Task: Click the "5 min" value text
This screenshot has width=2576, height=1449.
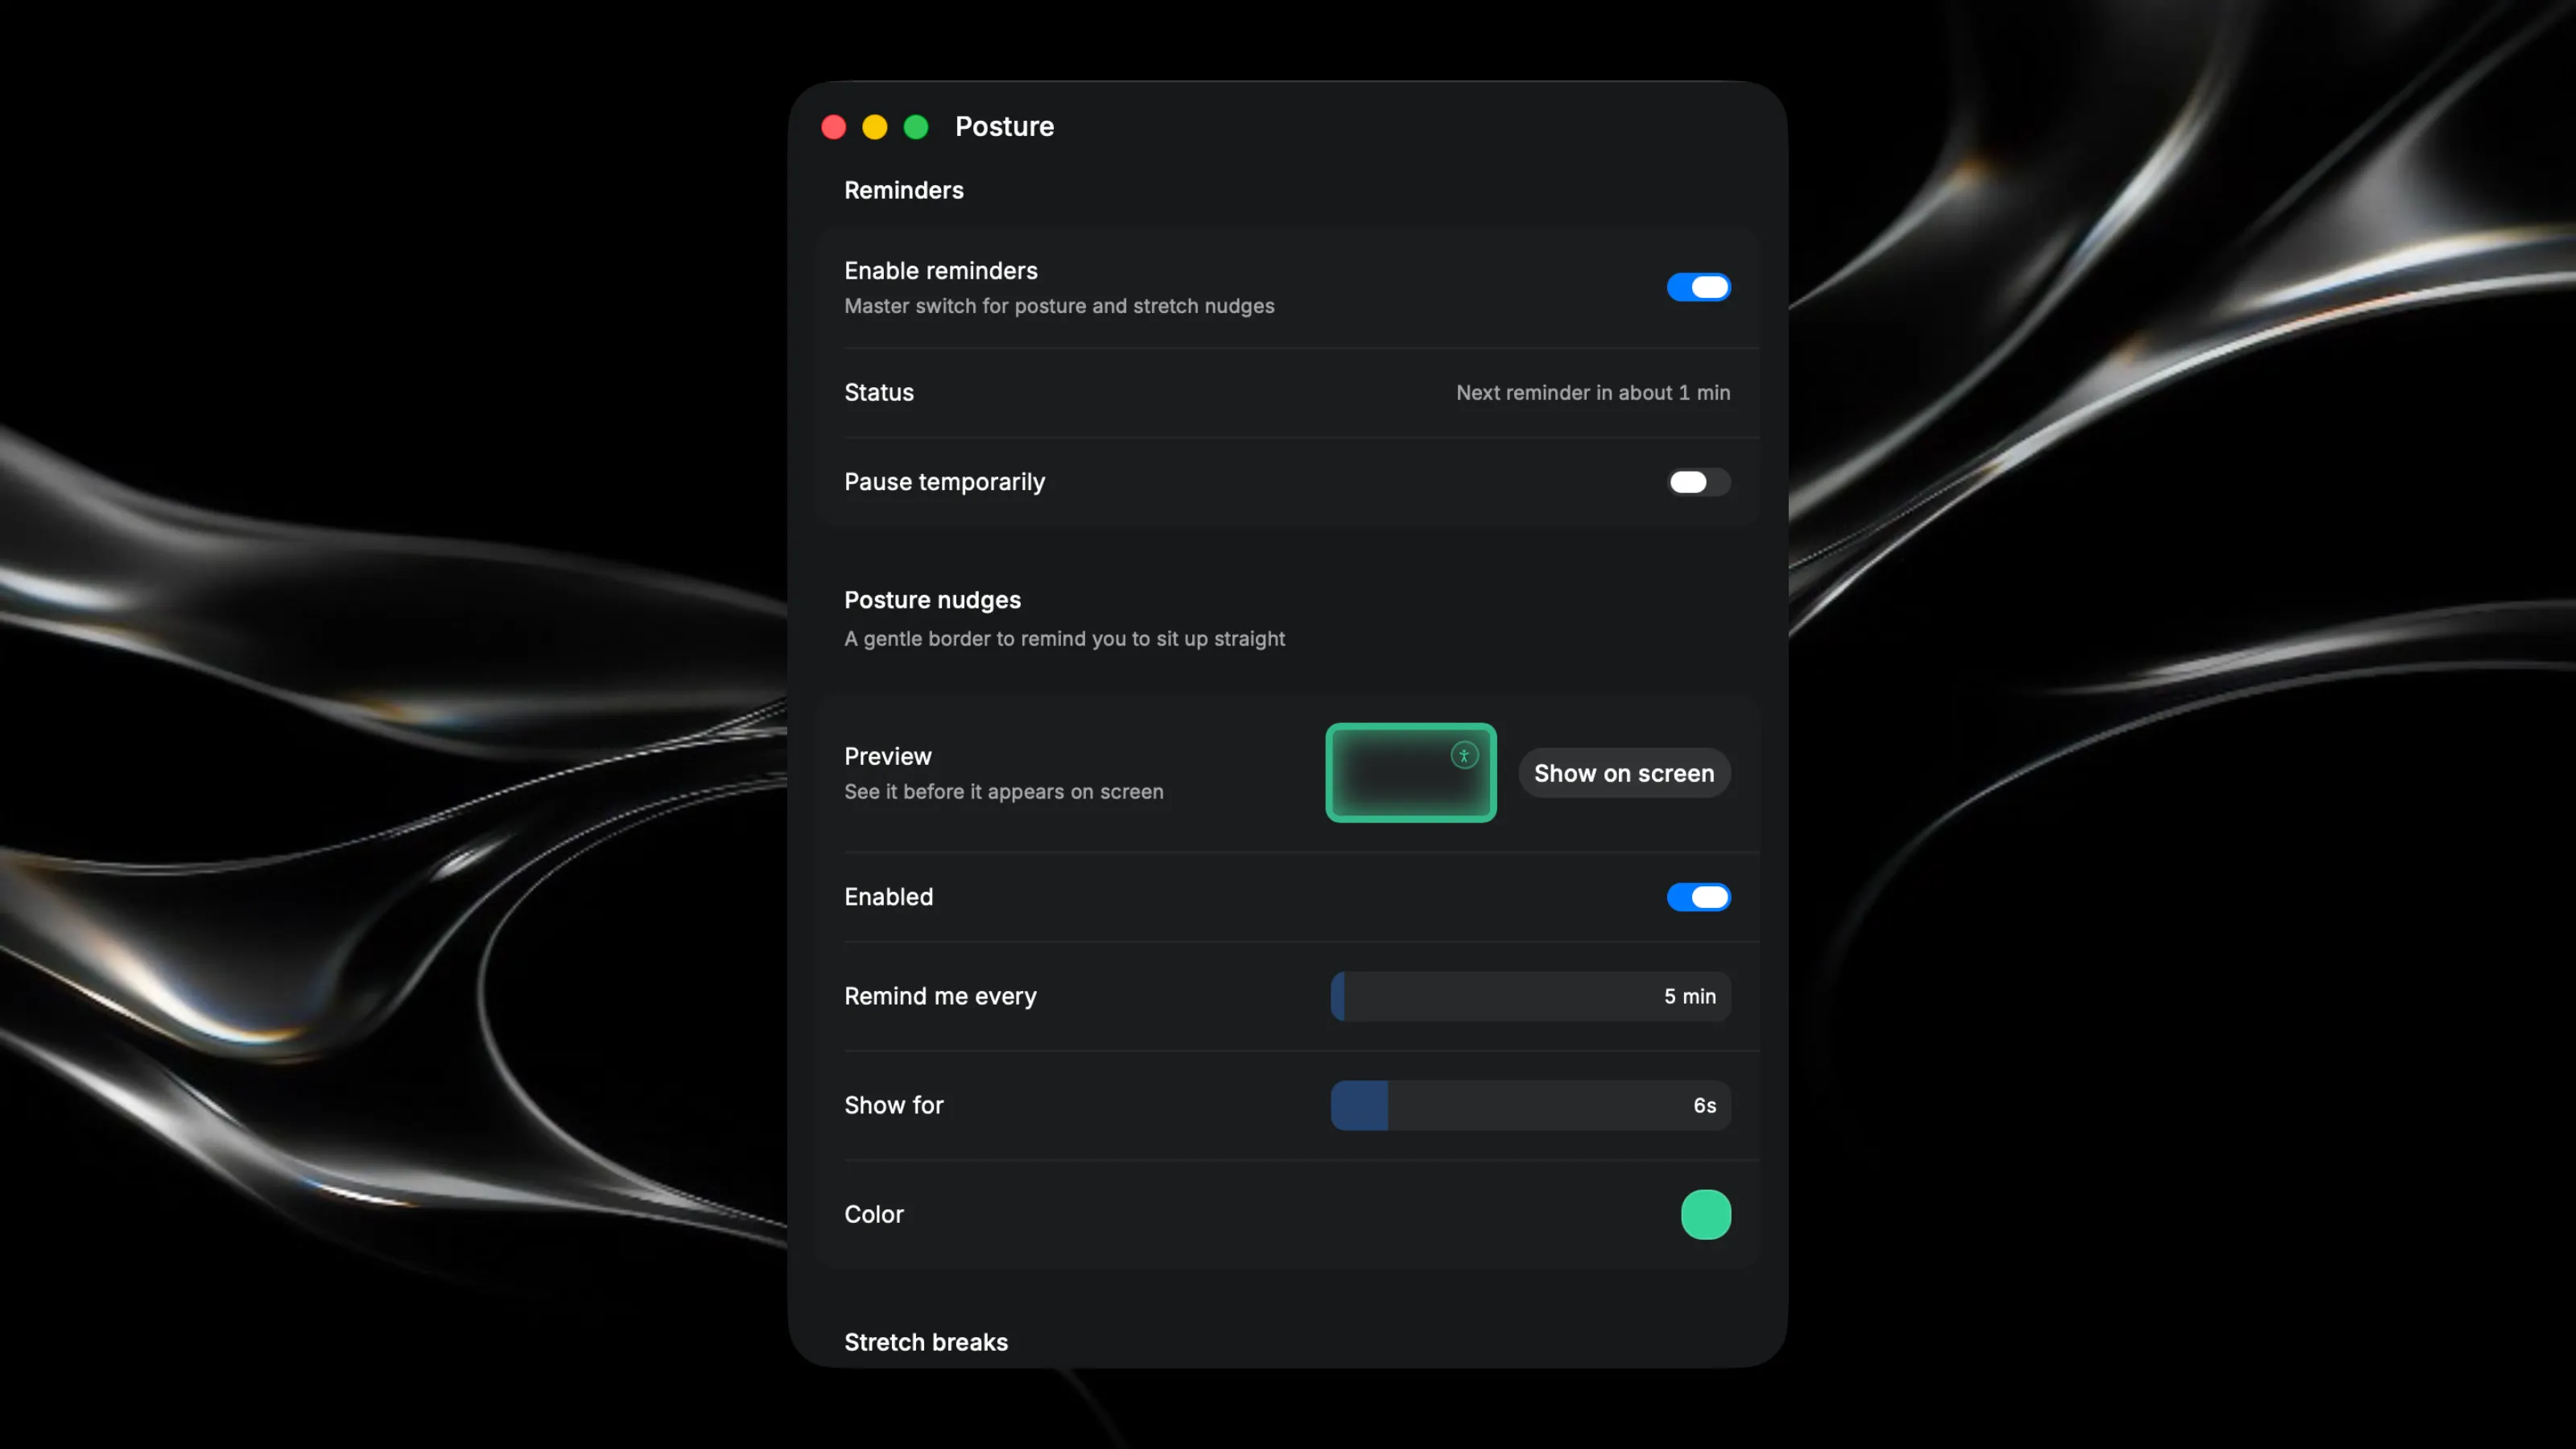Action: pyautogui.click(x=1690, y=996)
